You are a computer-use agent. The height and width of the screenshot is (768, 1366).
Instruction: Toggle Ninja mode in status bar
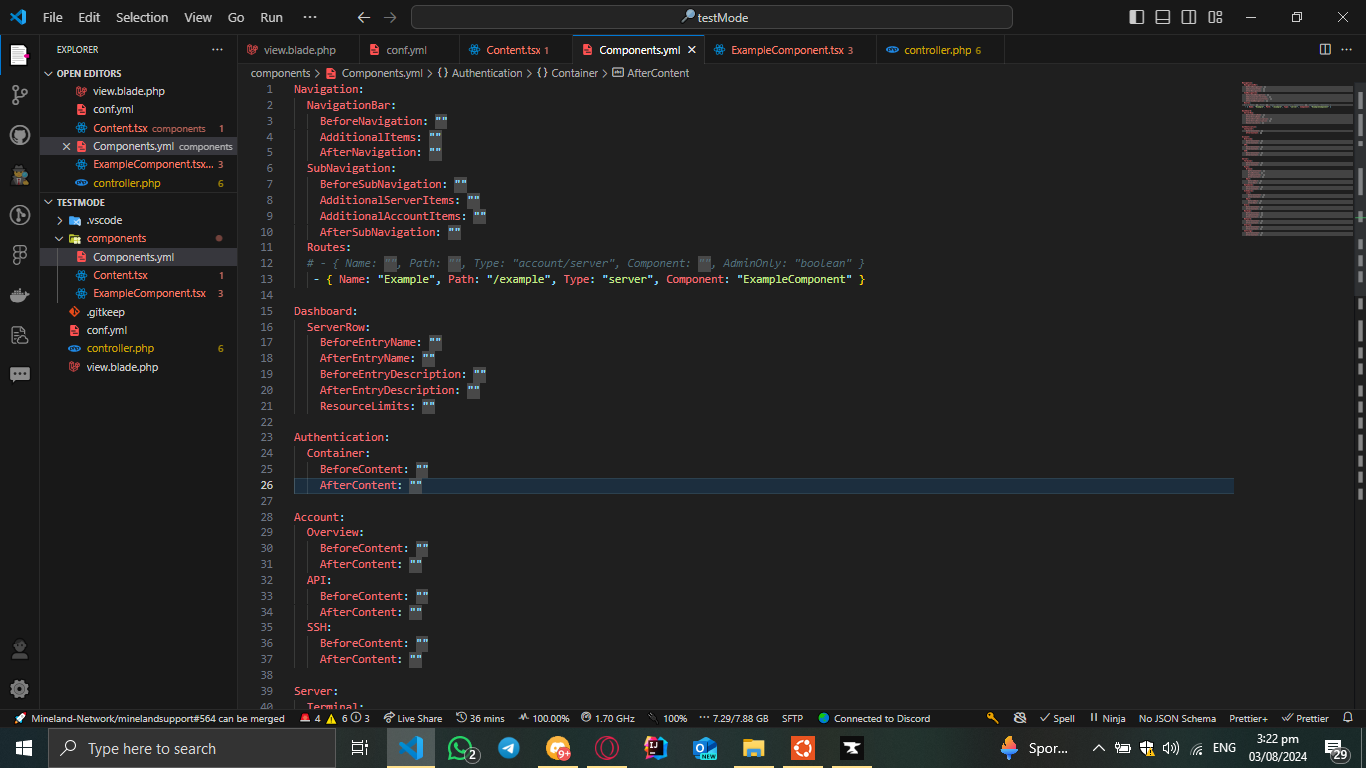point(1106,718)
